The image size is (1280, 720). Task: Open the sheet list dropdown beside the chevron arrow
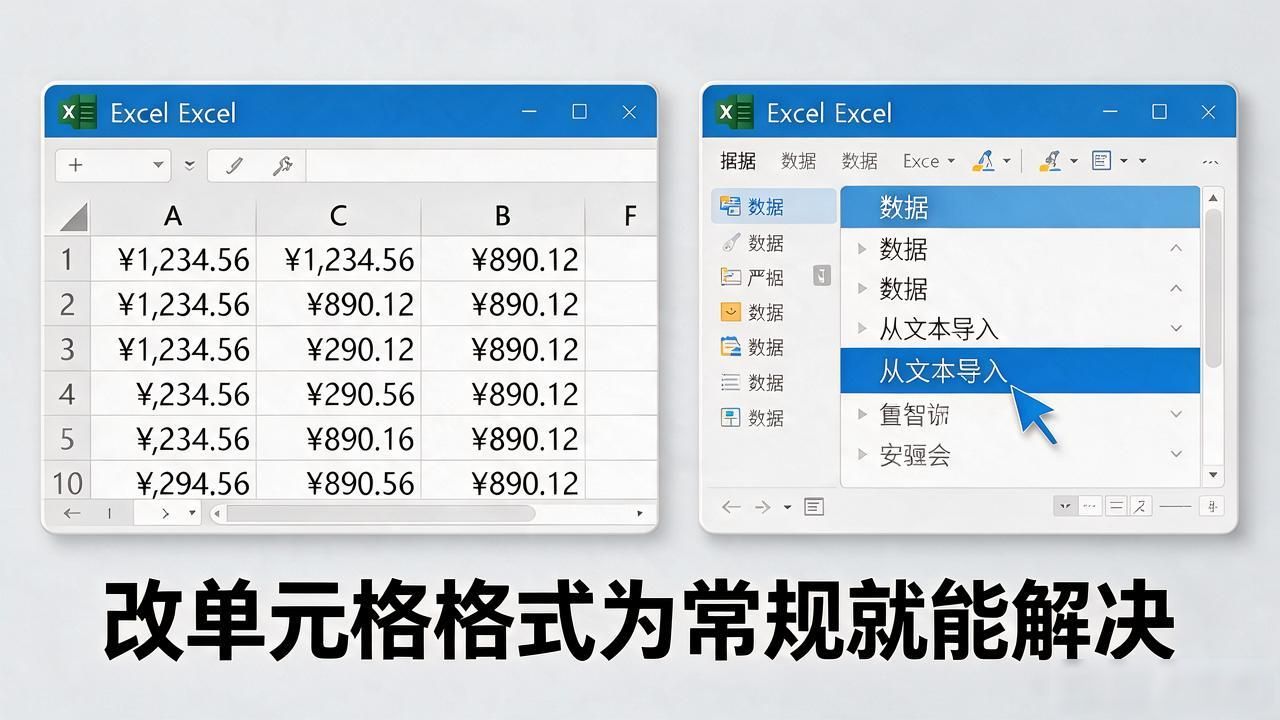190,513
